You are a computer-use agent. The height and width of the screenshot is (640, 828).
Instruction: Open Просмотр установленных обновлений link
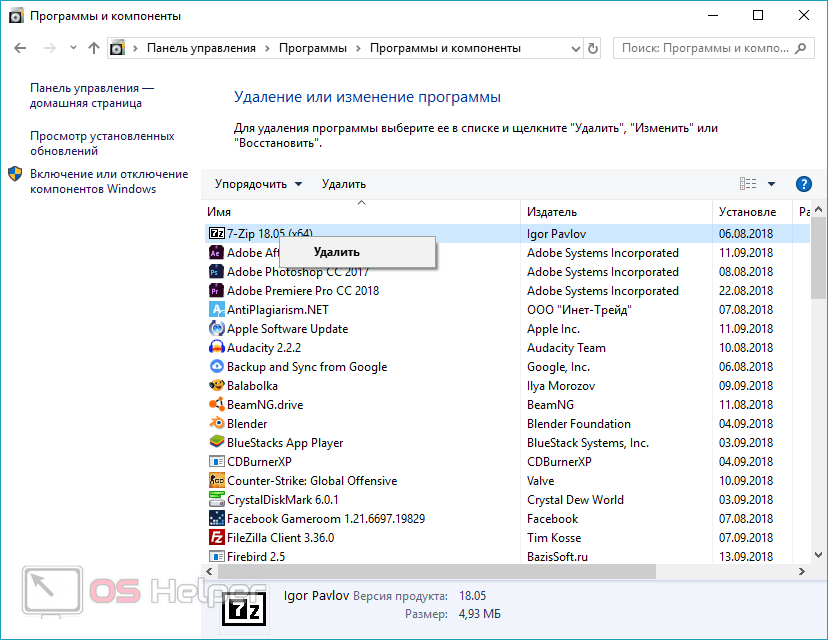(x=102, y=143)
